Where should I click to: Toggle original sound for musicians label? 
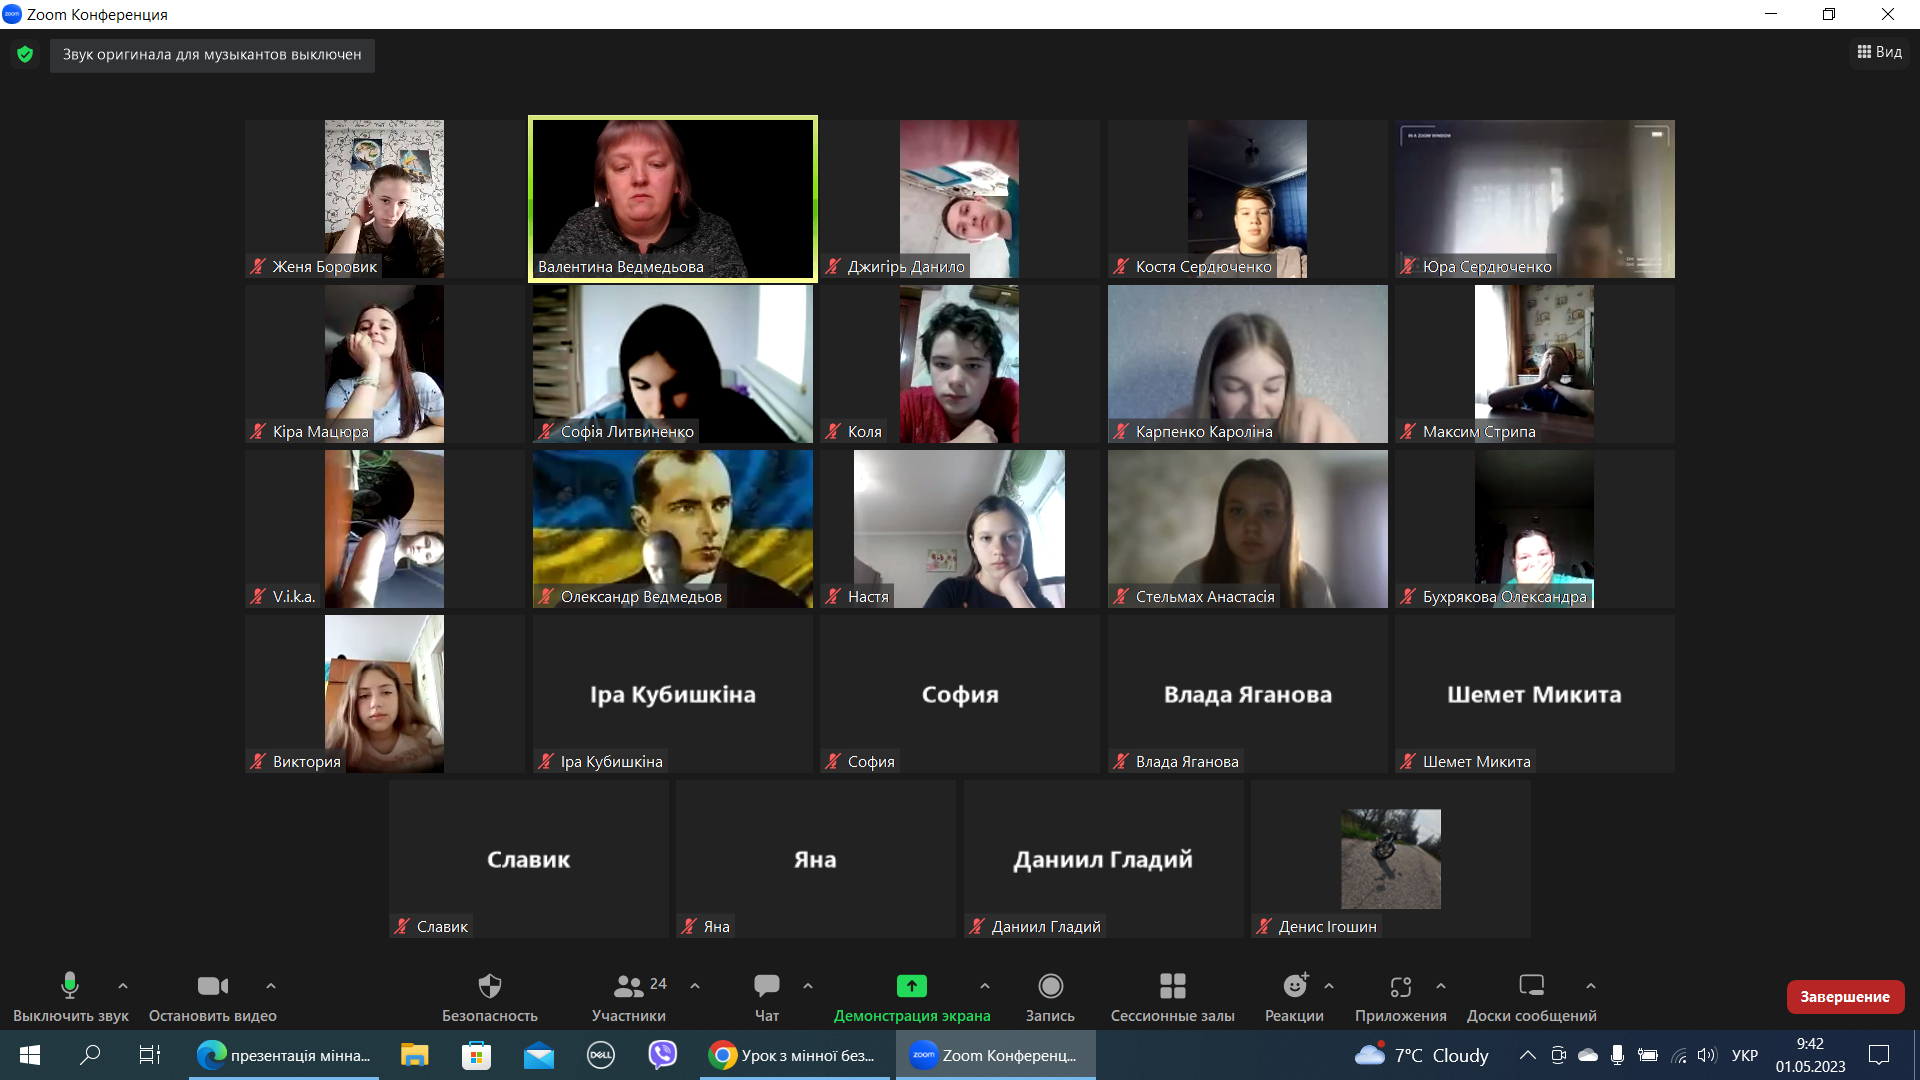point(212,55)
